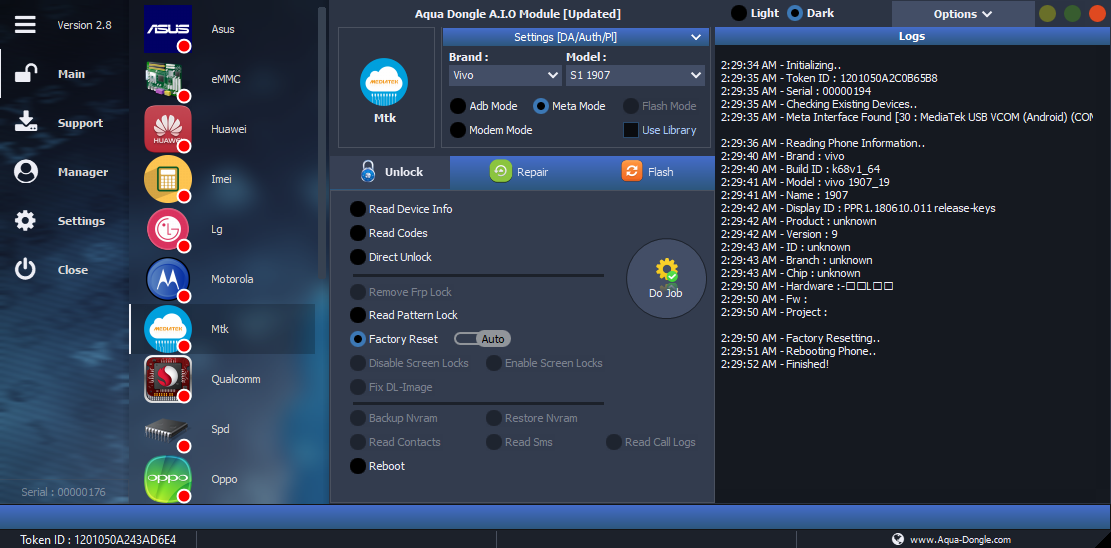Select the eMMC module icon
Screen dimensions: 1111x548
168,79
